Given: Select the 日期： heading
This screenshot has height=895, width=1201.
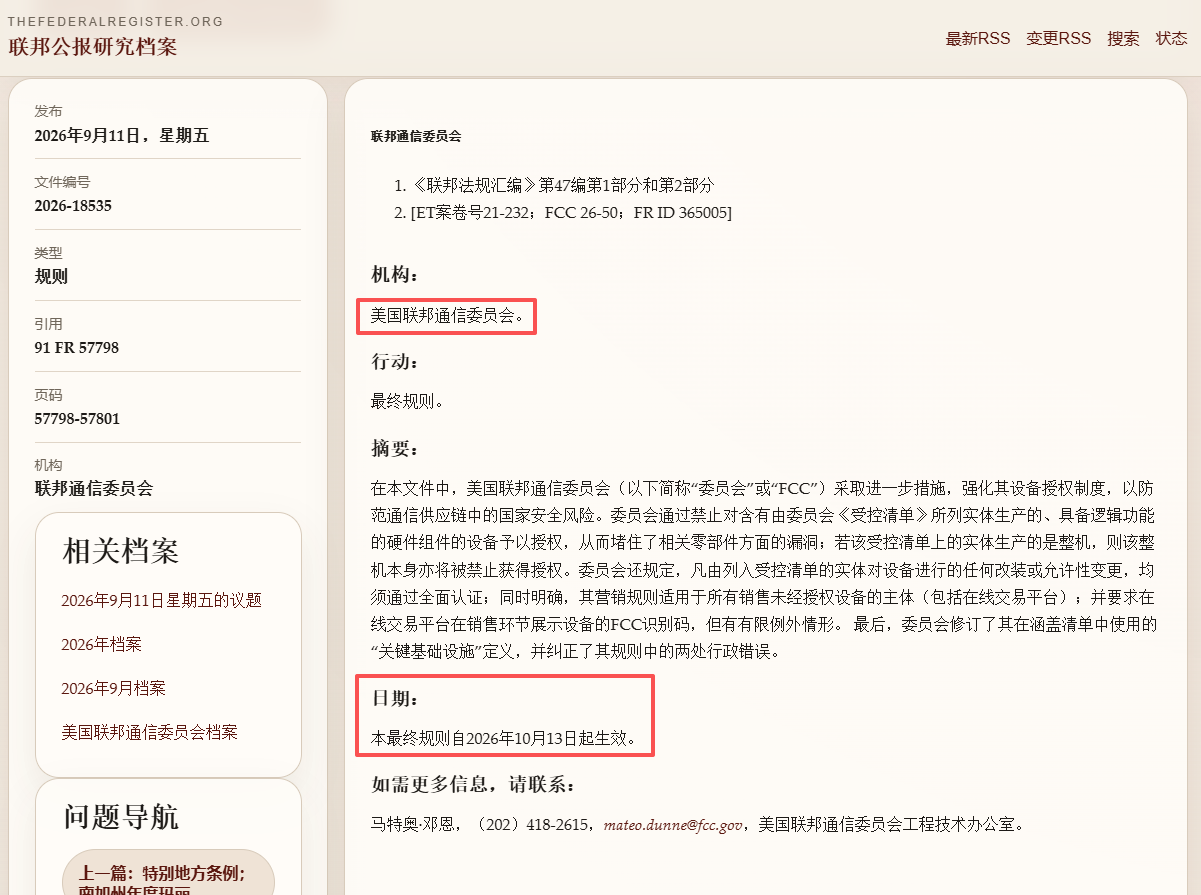Looking at the screenshot, I should (395, 698).
